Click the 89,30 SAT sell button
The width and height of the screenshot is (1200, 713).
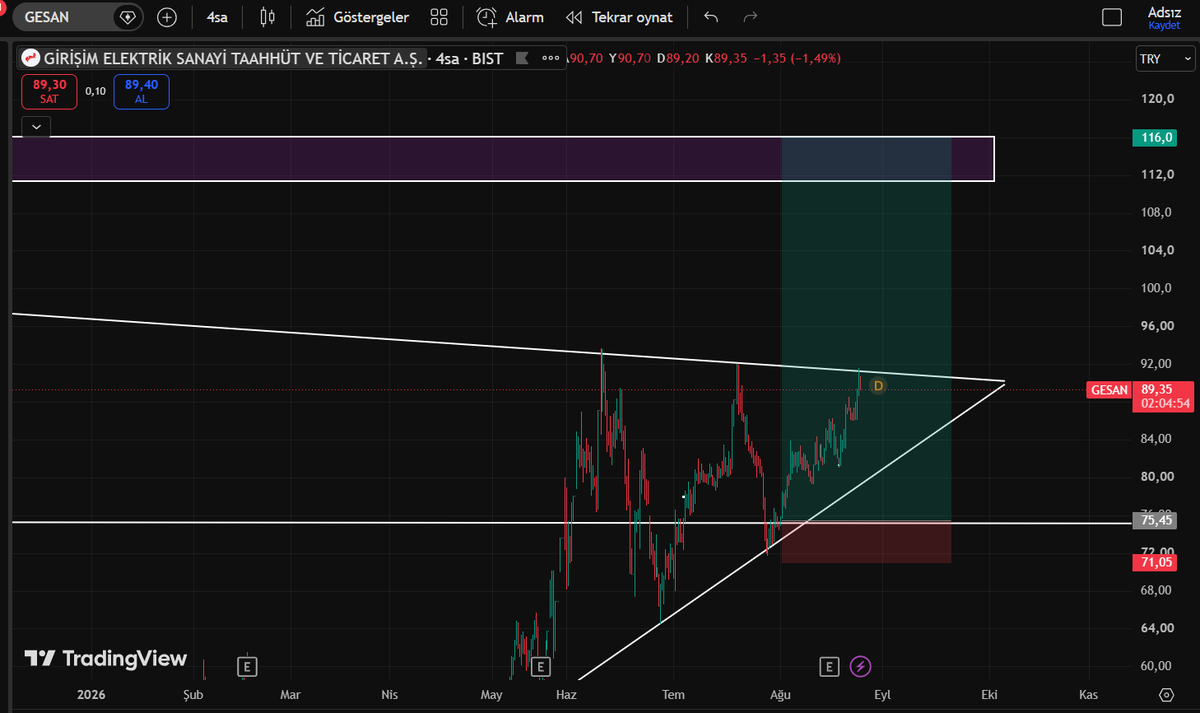point(49,91)
